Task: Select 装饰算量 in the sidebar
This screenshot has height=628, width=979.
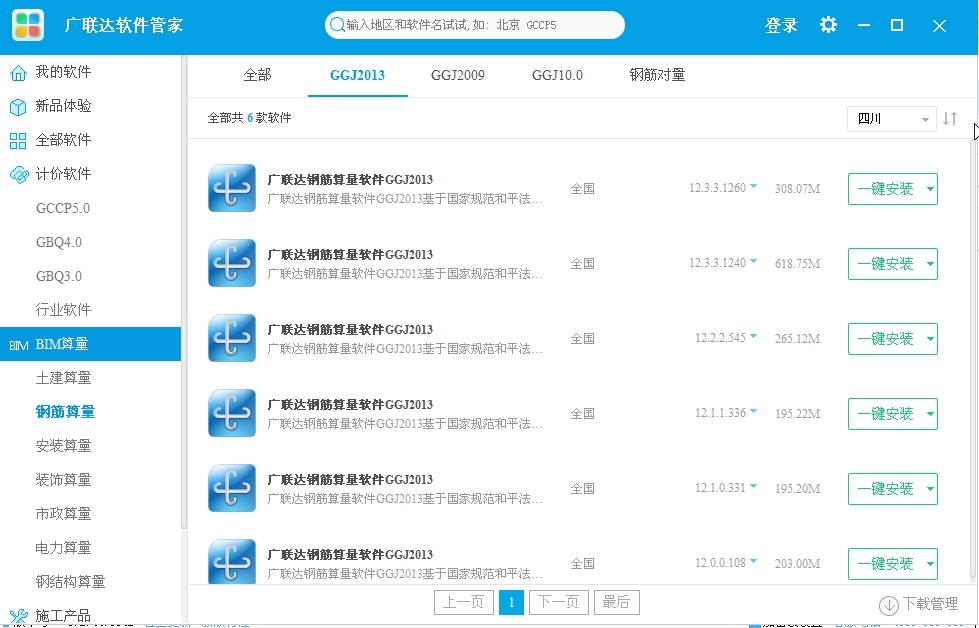Action: pyautogui.click(x=63, y=480)
